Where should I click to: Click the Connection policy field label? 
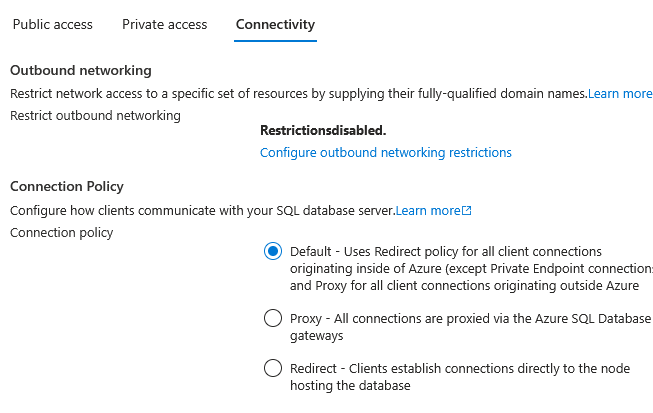61,233
